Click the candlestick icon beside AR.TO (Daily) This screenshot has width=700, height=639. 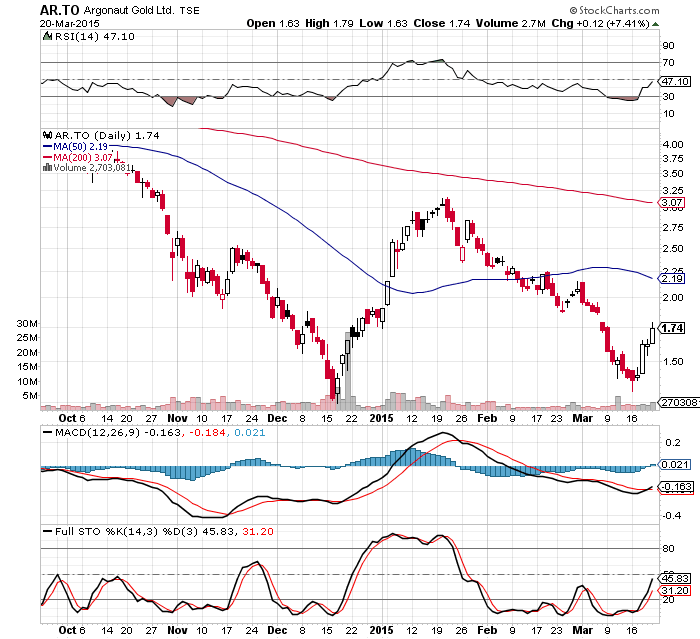pyautogui.click(x=47, y=135)
